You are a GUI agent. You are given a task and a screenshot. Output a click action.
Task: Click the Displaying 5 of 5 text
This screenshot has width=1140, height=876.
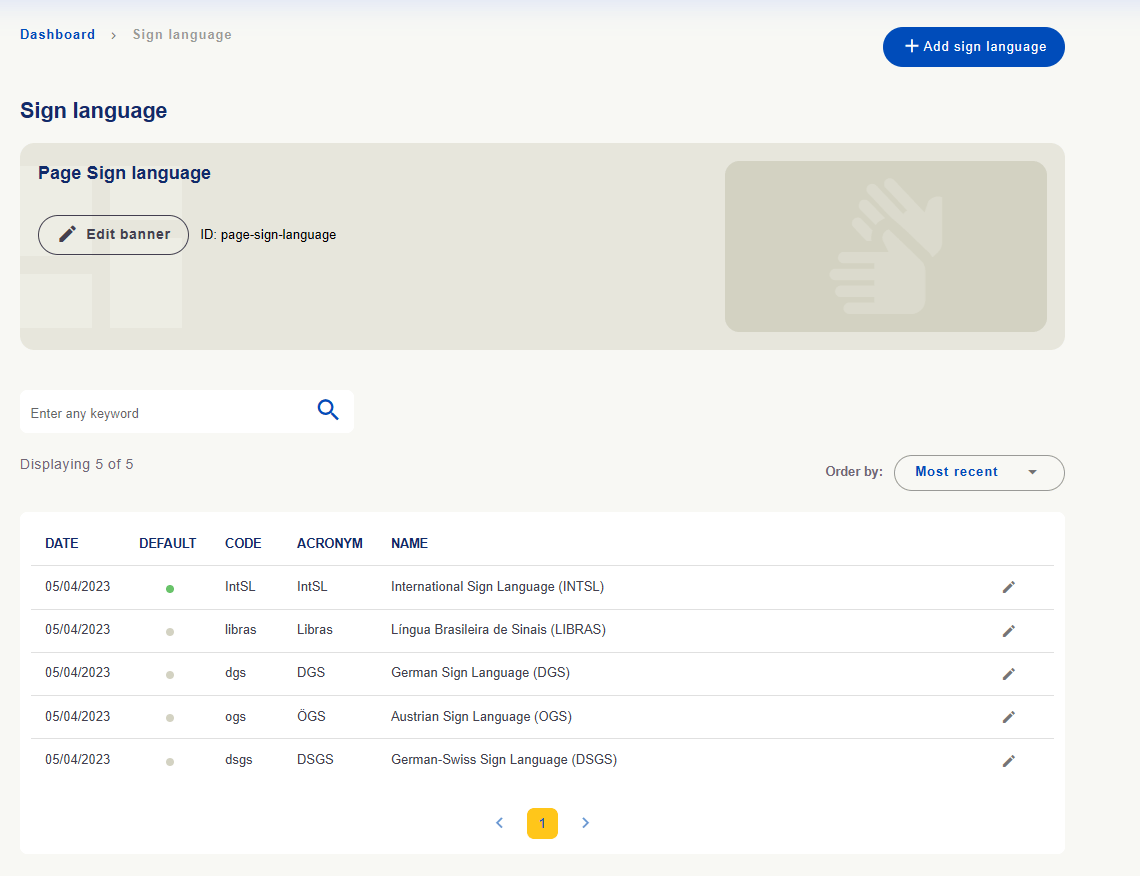pyautogui.click(x=76, y=465)
